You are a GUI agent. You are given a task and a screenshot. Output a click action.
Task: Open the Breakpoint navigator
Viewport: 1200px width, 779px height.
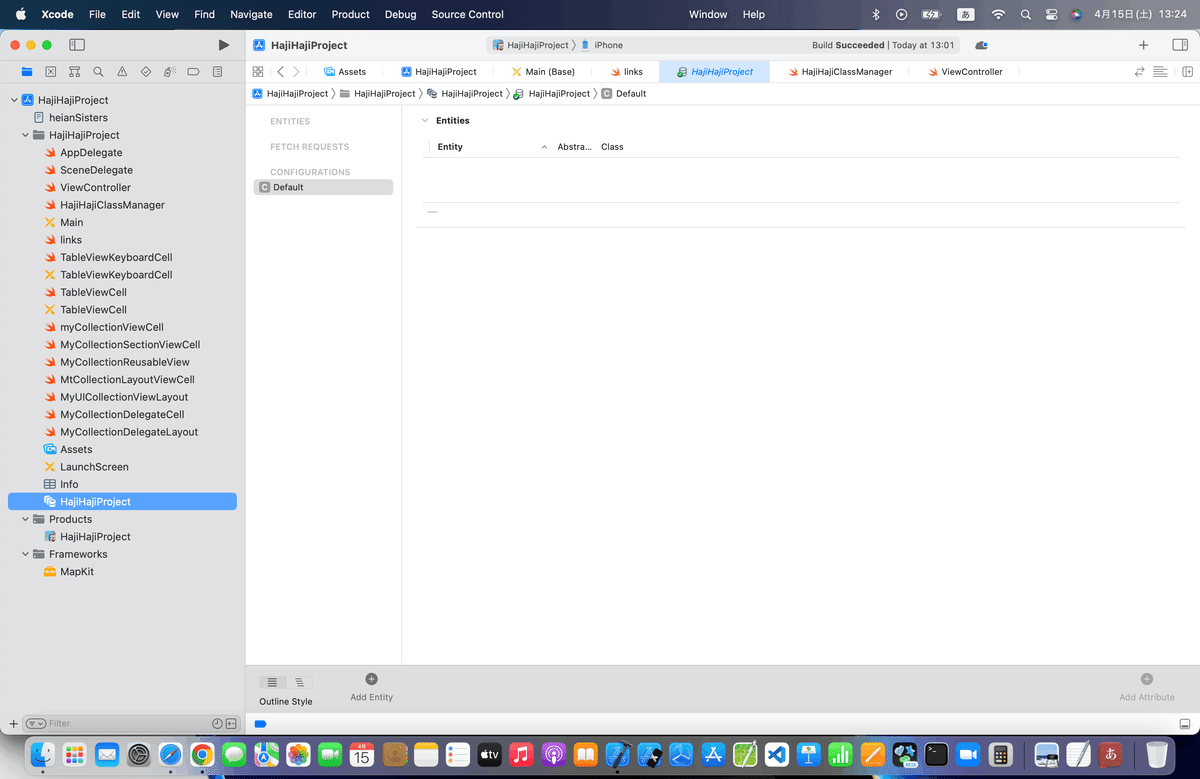point(193,72)
